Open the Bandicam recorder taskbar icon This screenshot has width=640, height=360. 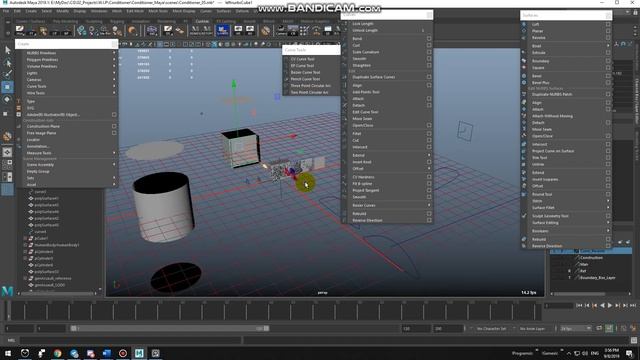[123, 353]
